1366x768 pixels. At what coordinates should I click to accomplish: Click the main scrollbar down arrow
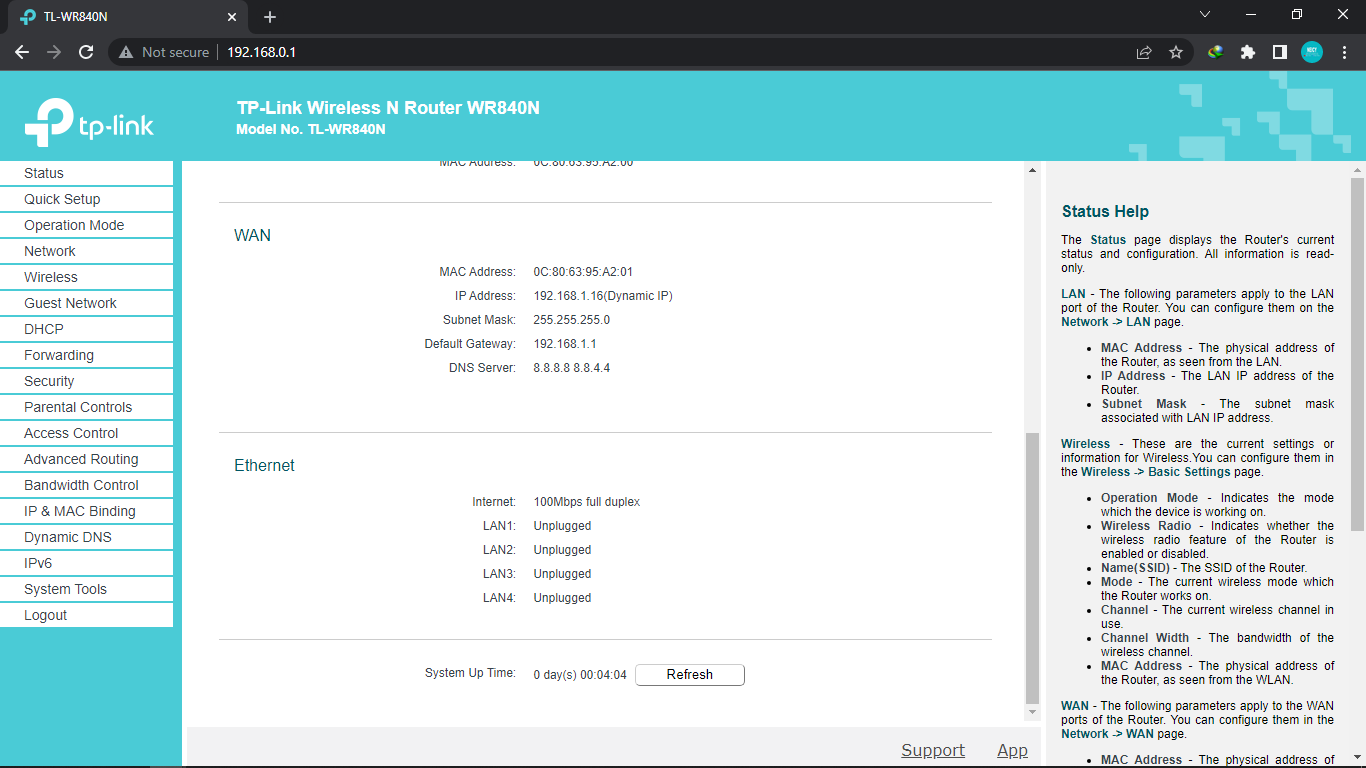tap(1033, 712)
